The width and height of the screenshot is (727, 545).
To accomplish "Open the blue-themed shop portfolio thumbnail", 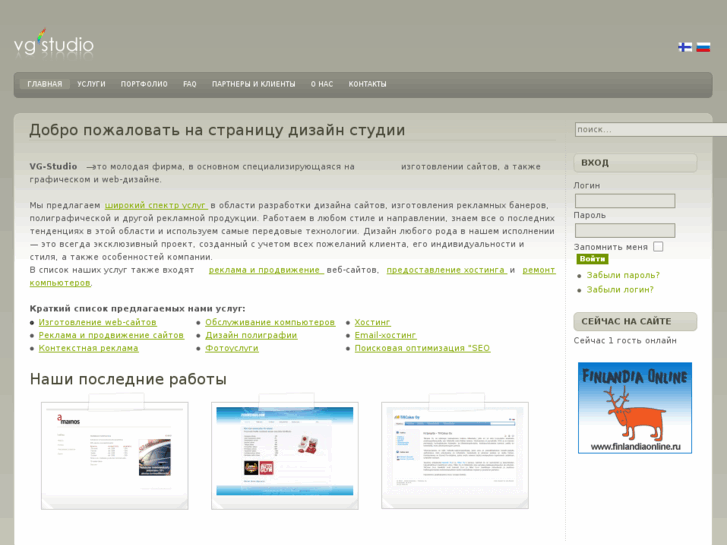I will click(x=285, y=455).
